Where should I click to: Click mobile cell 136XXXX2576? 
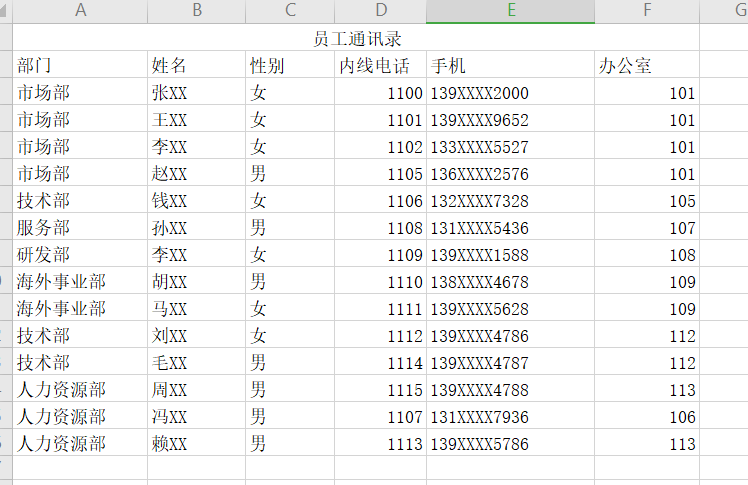510,173
